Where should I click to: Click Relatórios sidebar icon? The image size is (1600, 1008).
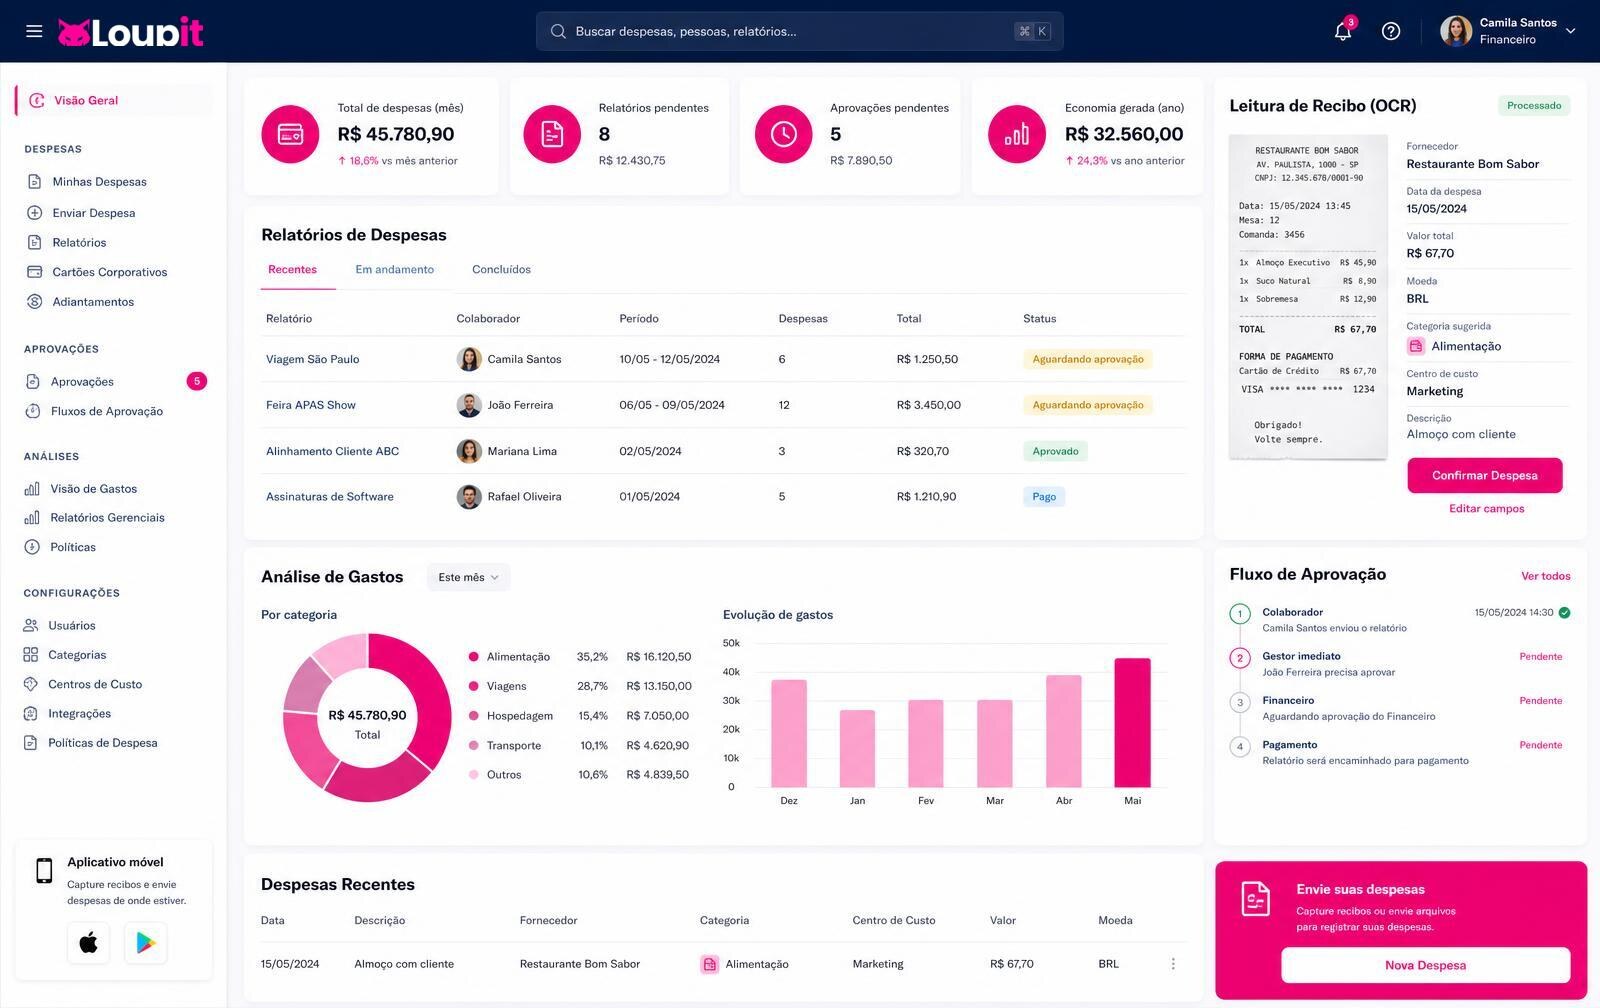pos(34,242)
